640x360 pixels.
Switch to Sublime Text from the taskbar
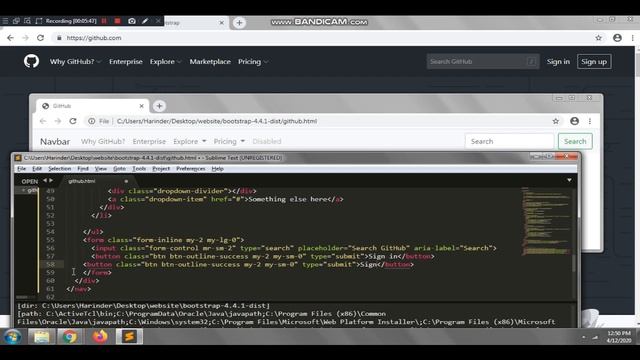(x=129, y=337)
